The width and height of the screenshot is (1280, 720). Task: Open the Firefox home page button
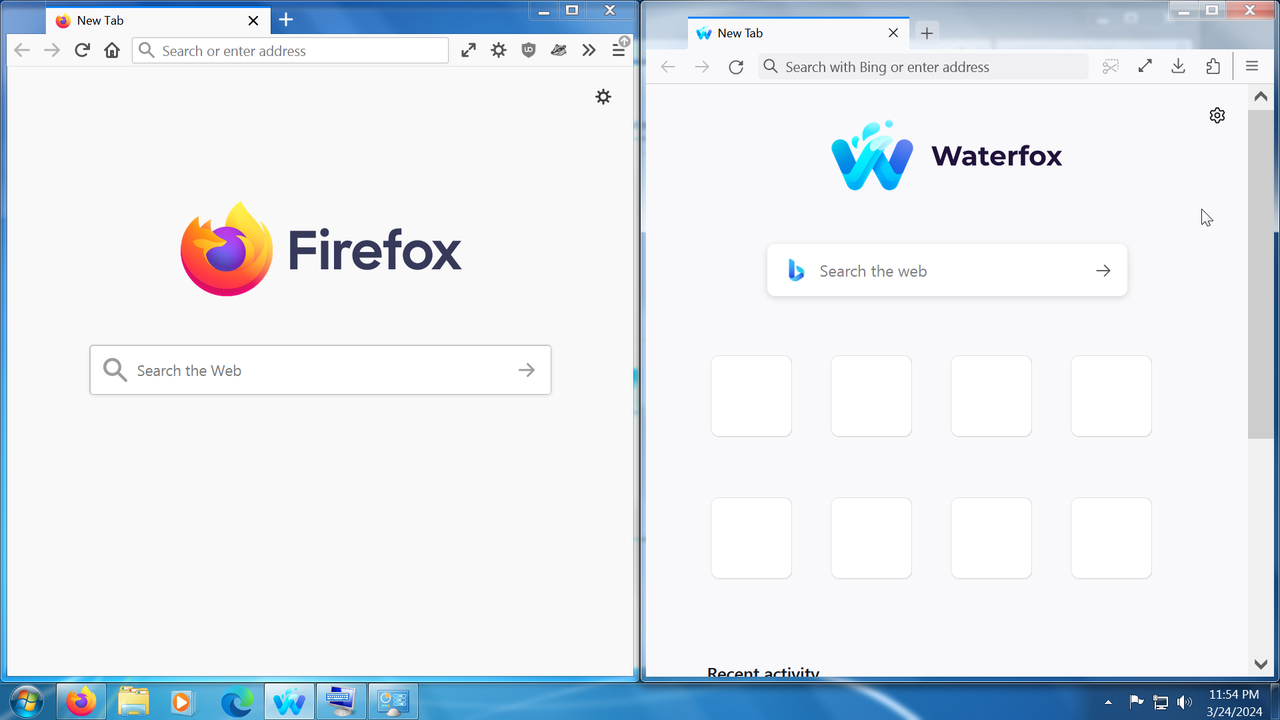pos(112,50)
